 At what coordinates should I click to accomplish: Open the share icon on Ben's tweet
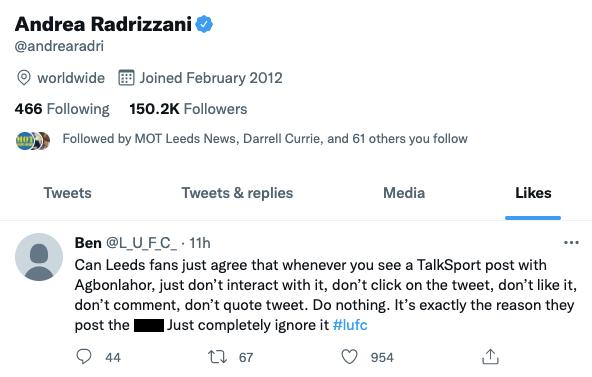click(490, 357)
